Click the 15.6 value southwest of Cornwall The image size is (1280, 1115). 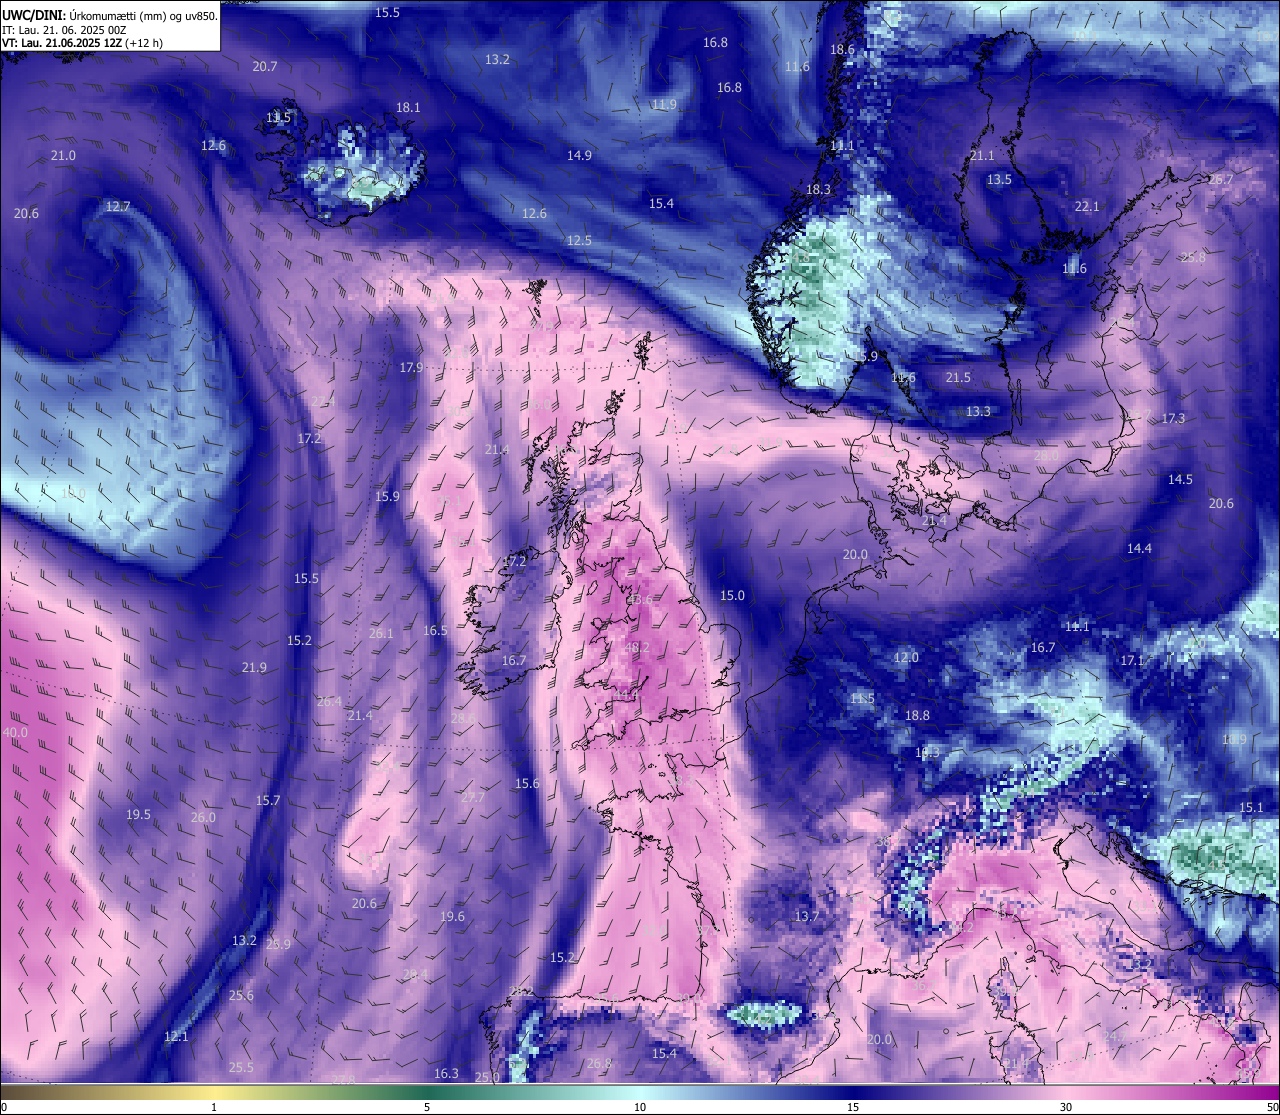527,783
